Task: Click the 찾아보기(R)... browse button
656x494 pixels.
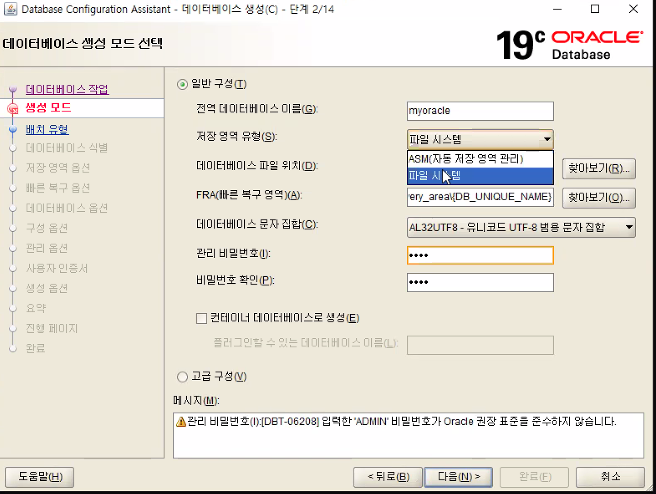Action: click(599, 169)
